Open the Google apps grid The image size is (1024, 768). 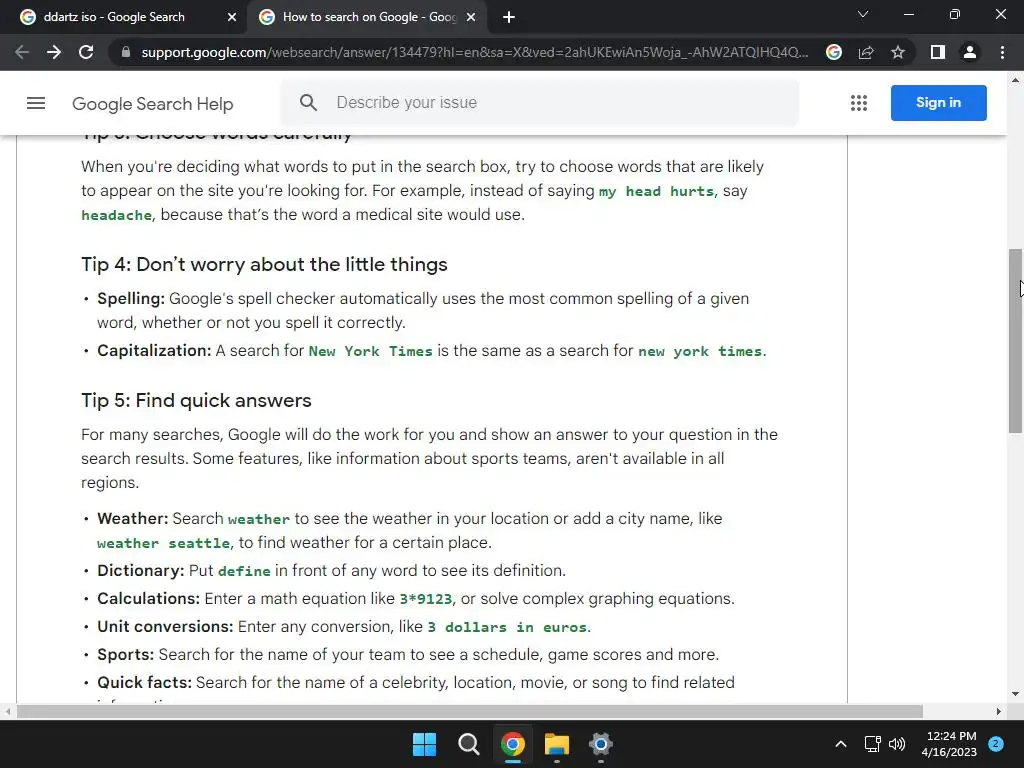[859, 103]
